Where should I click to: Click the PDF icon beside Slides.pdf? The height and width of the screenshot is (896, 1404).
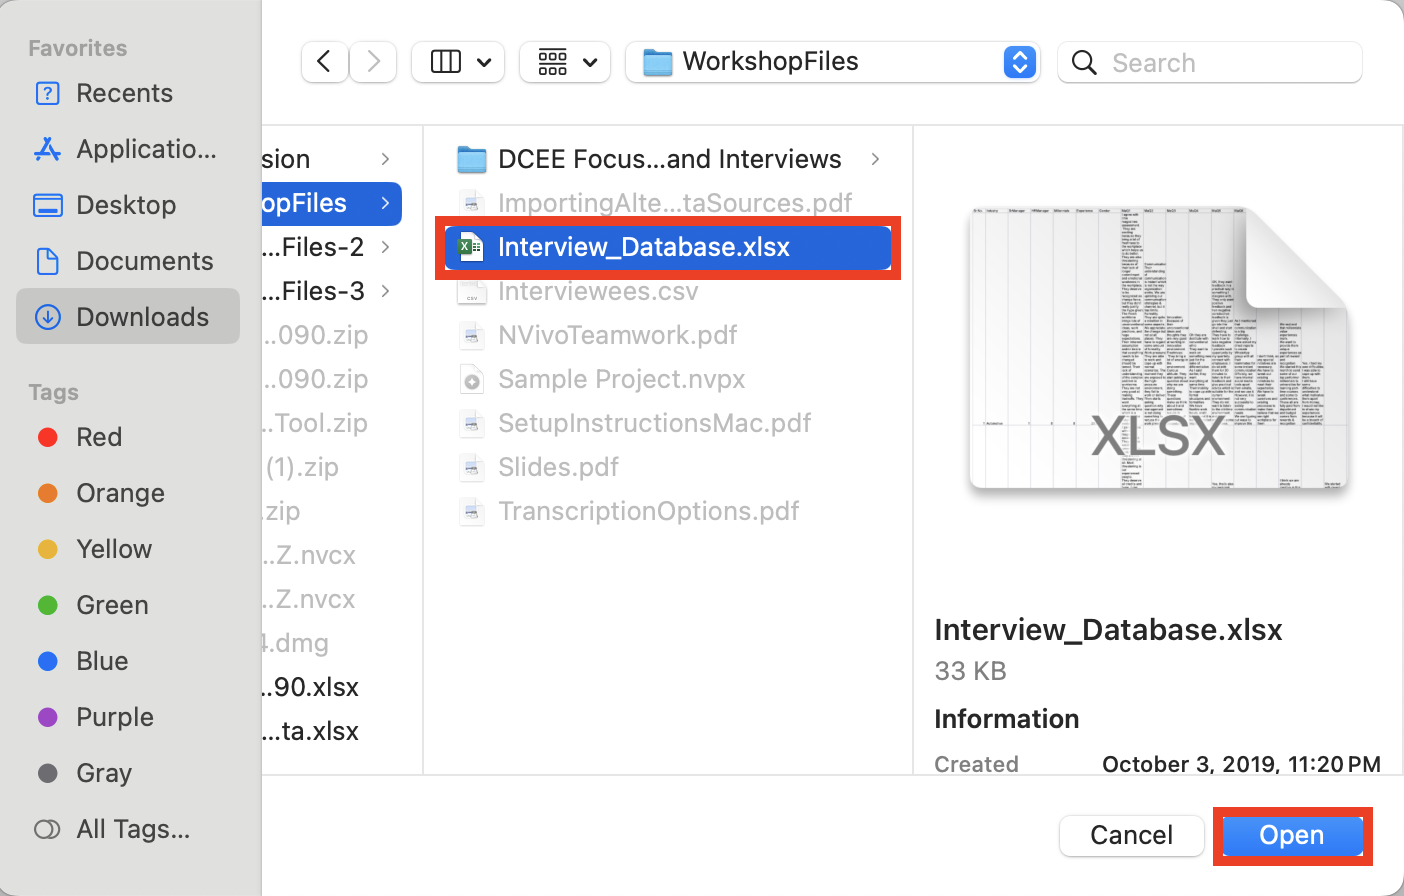point(471,467)
